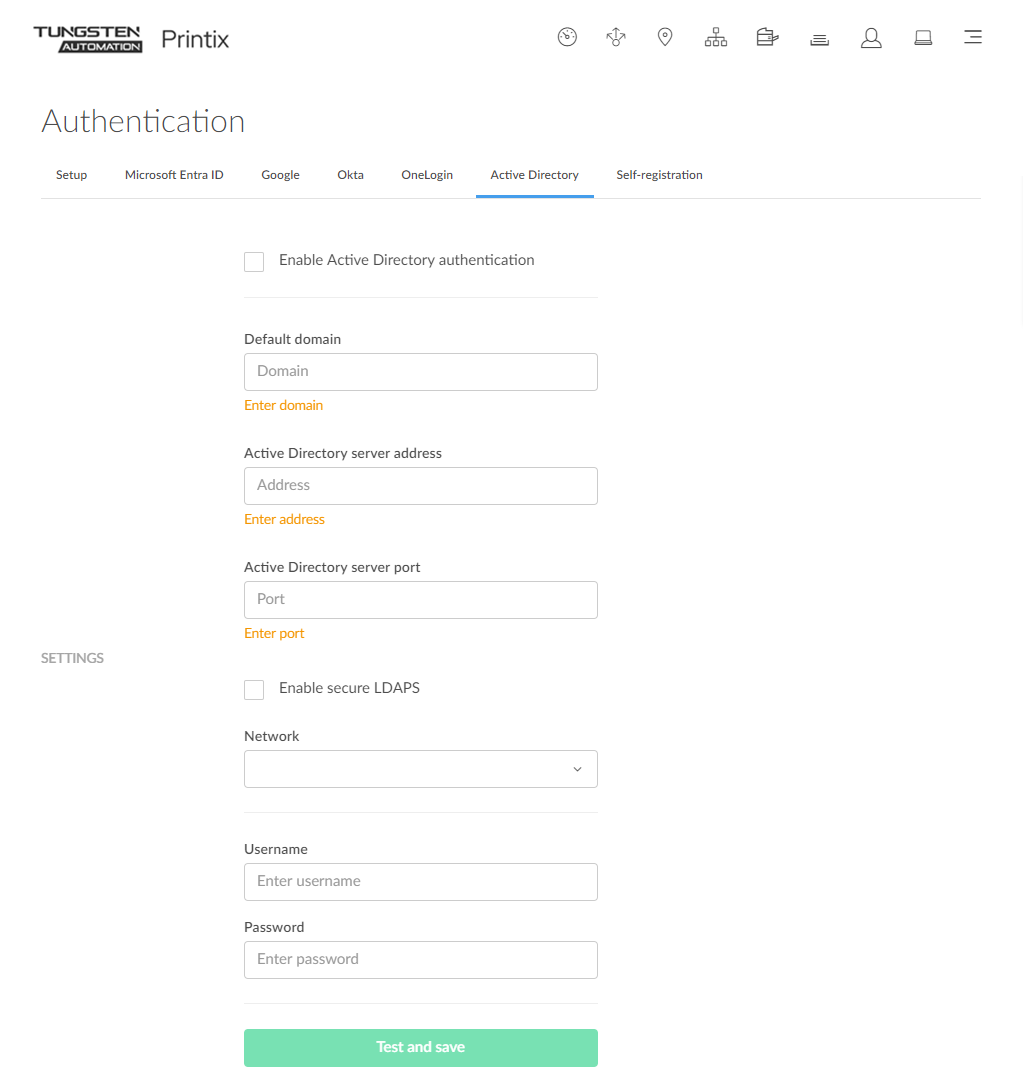This screenshot has height=1086, width=1024.
Task: Check the Enable secure LDAPS box
Action: pyautogui.click(x=254, y=690)
